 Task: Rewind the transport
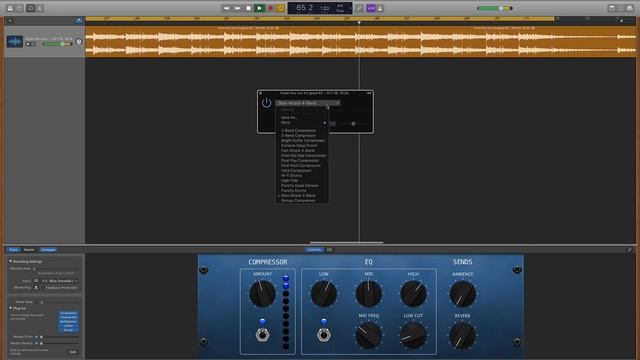click(227, 8)
